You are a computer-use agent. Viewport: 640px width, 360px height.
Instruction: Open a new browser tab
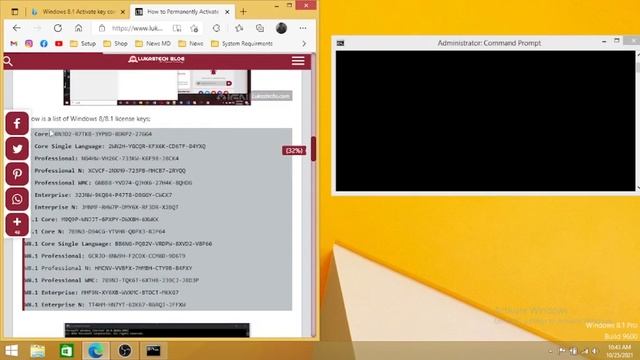pos(243,12)
